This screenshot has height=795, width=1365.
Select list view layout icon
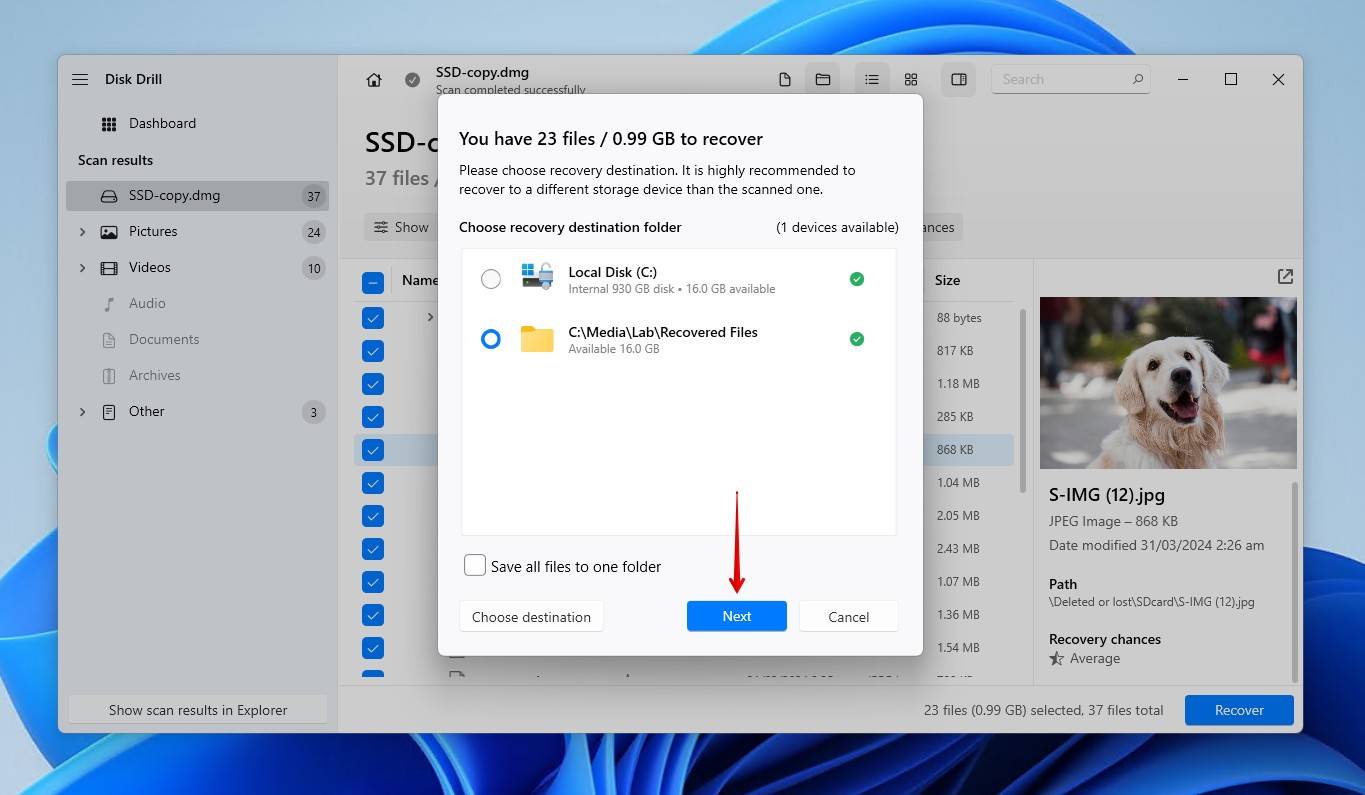click(872, 80)
